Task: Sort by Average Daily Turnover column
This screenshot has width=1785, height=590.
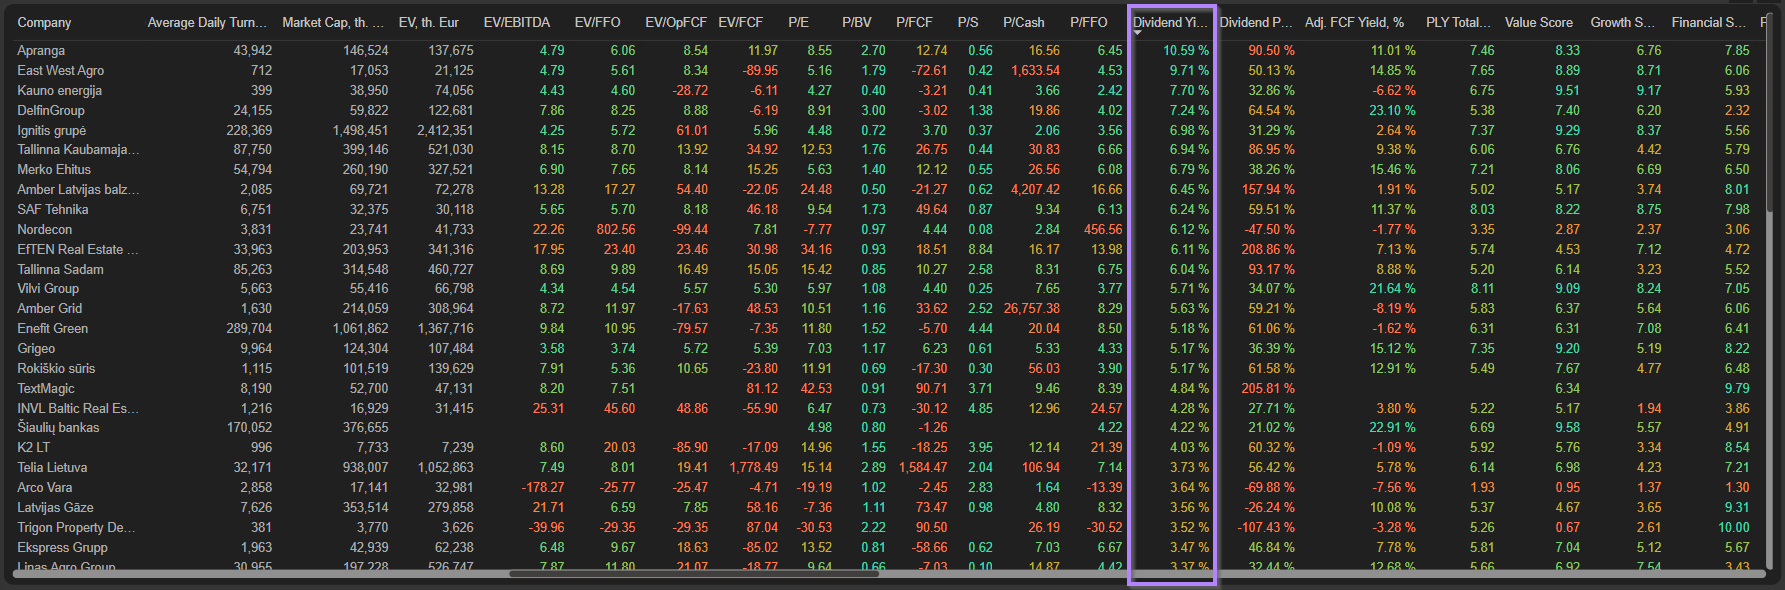Action: tap(207, 22)
